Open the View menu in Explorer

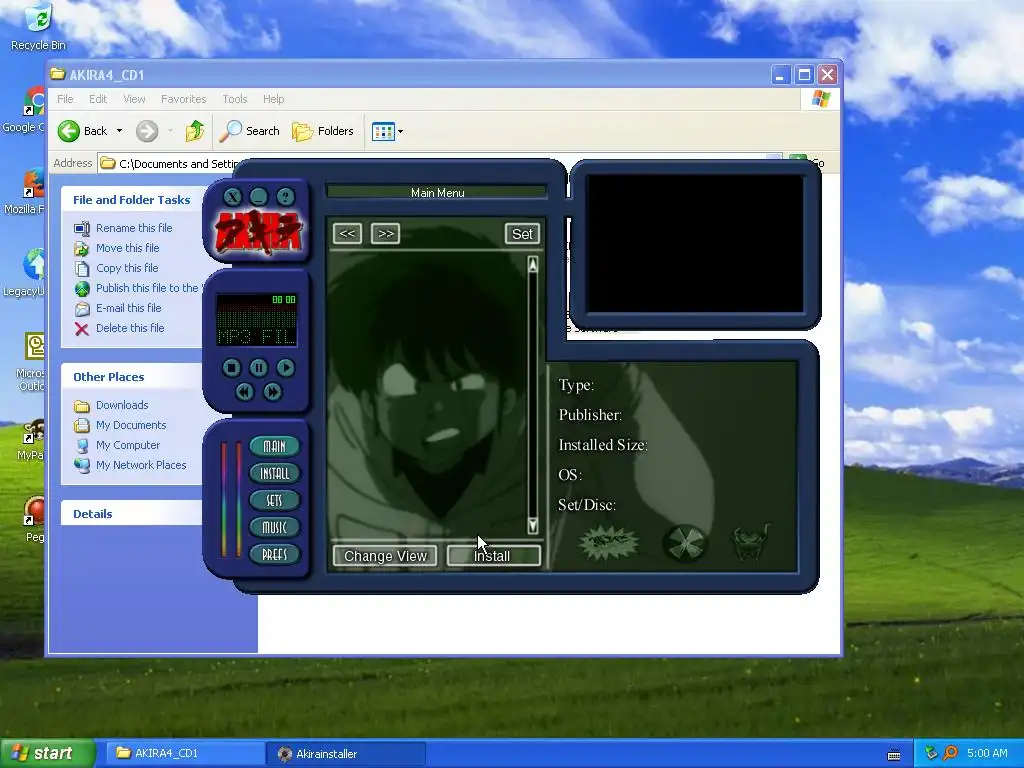pos(135,99)
